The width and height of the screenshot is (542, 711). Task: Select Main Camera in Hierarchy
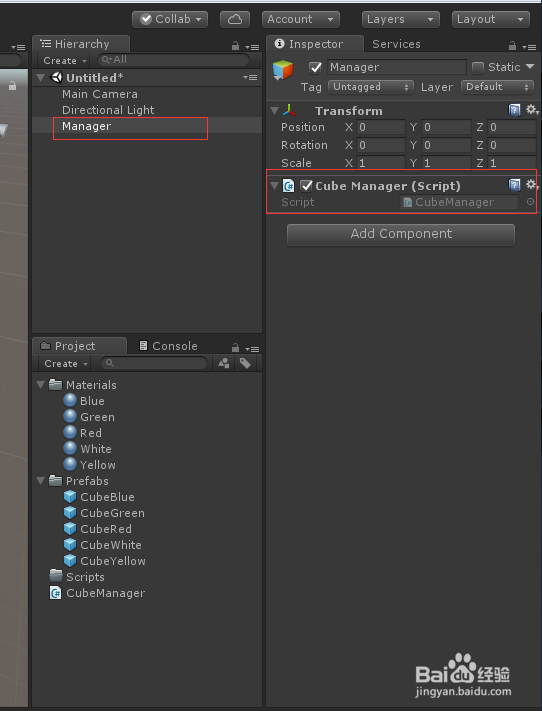(100, 94)
